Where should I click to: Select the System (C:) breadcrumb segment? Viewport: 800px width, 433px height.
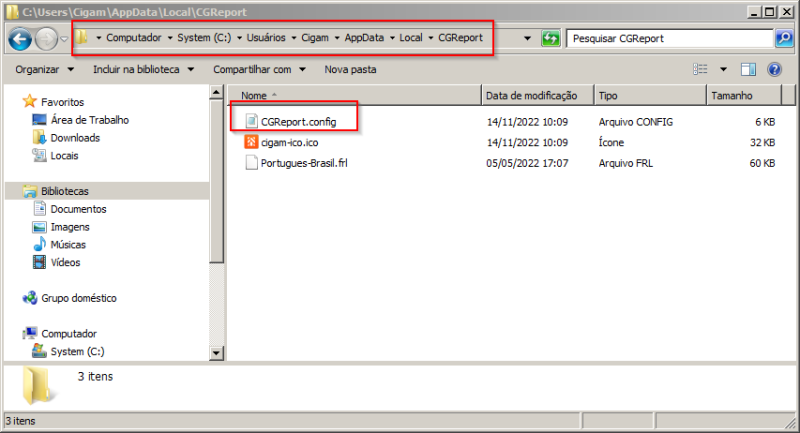(204, 38)
